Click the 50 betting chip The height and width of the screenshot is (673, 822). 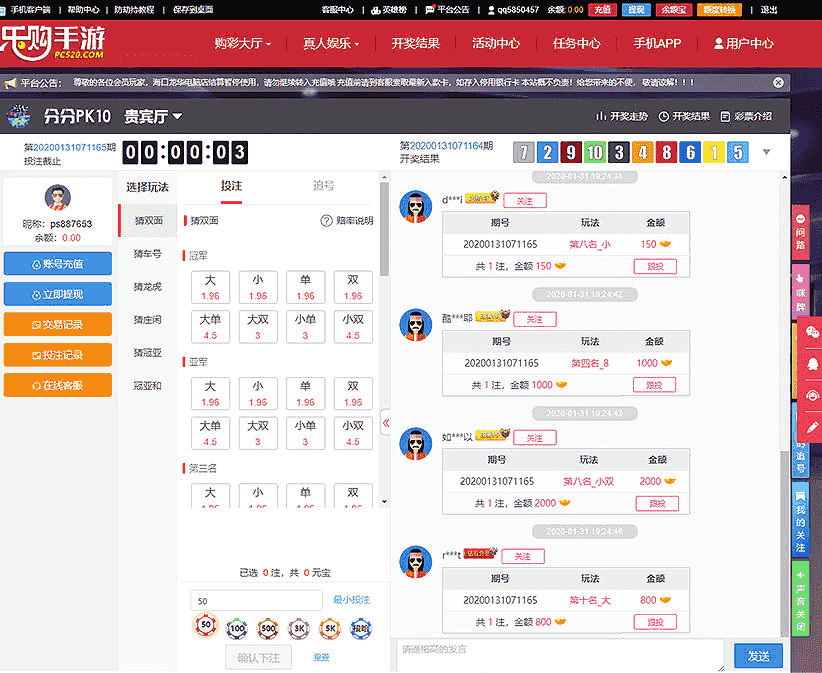205,627
